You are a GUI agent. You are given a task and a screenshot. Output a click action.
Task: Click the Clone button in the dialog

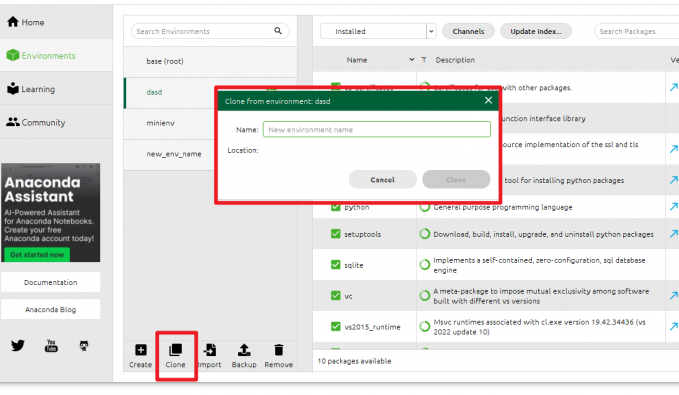pos(456,179)
